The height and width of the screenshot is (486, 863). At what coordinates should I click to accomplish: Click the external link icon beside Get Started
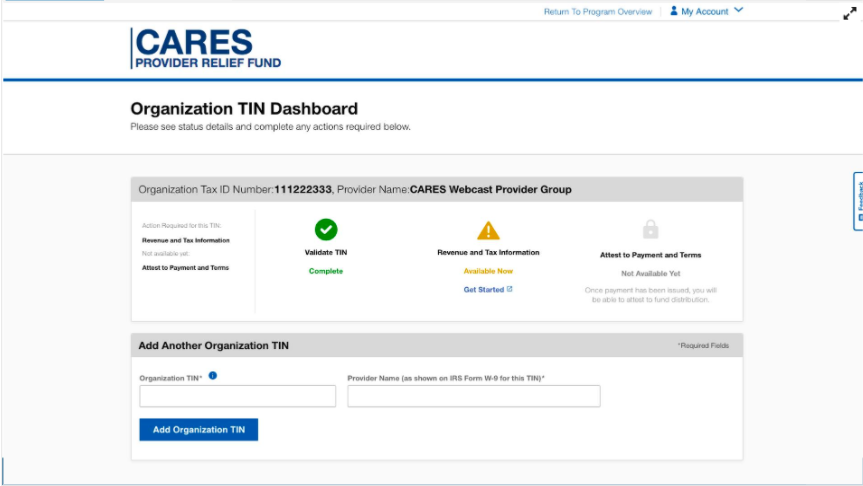point(510,289)
